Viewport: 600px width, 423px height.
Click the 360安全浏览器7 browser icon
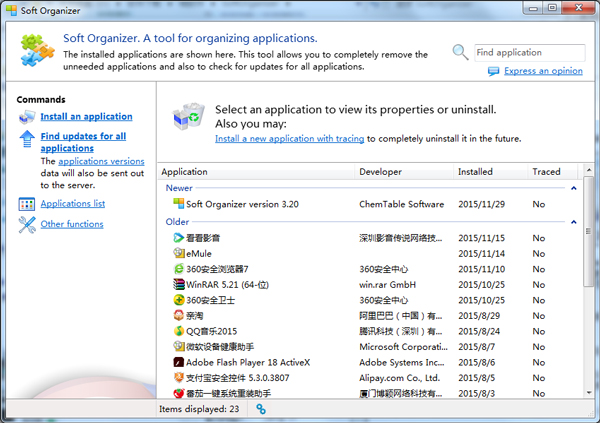[179, 269]
